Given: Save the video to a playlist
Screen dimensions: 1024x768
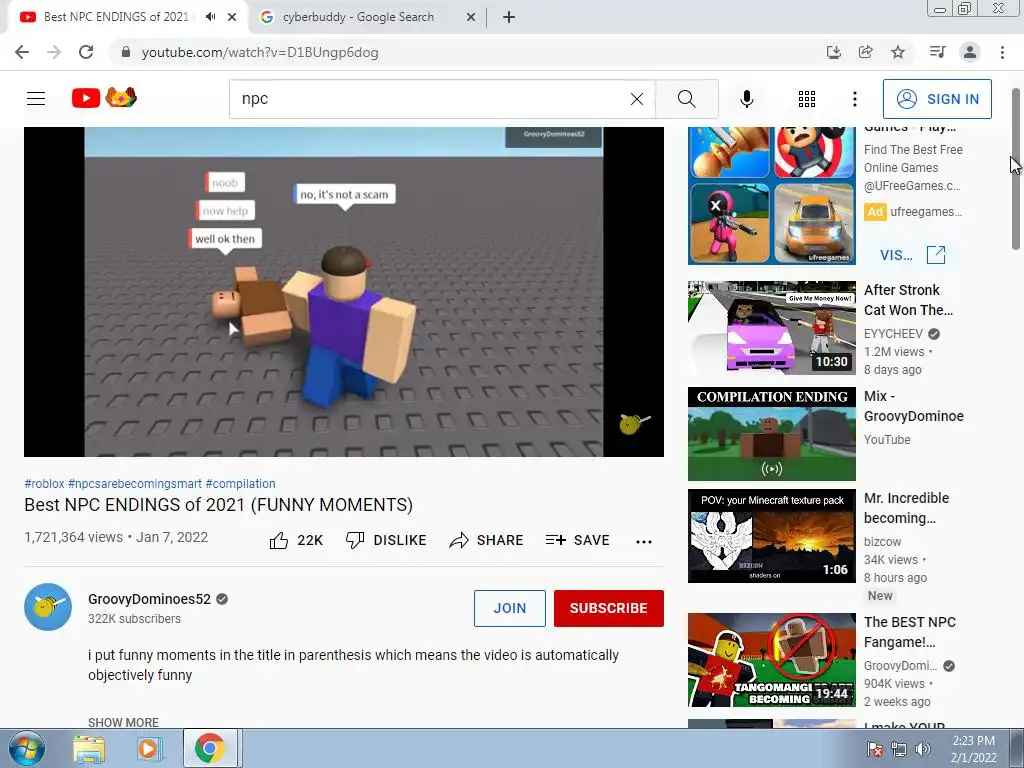Looking at the screenshot, I should pyautogui.click(x=577, y=540).
